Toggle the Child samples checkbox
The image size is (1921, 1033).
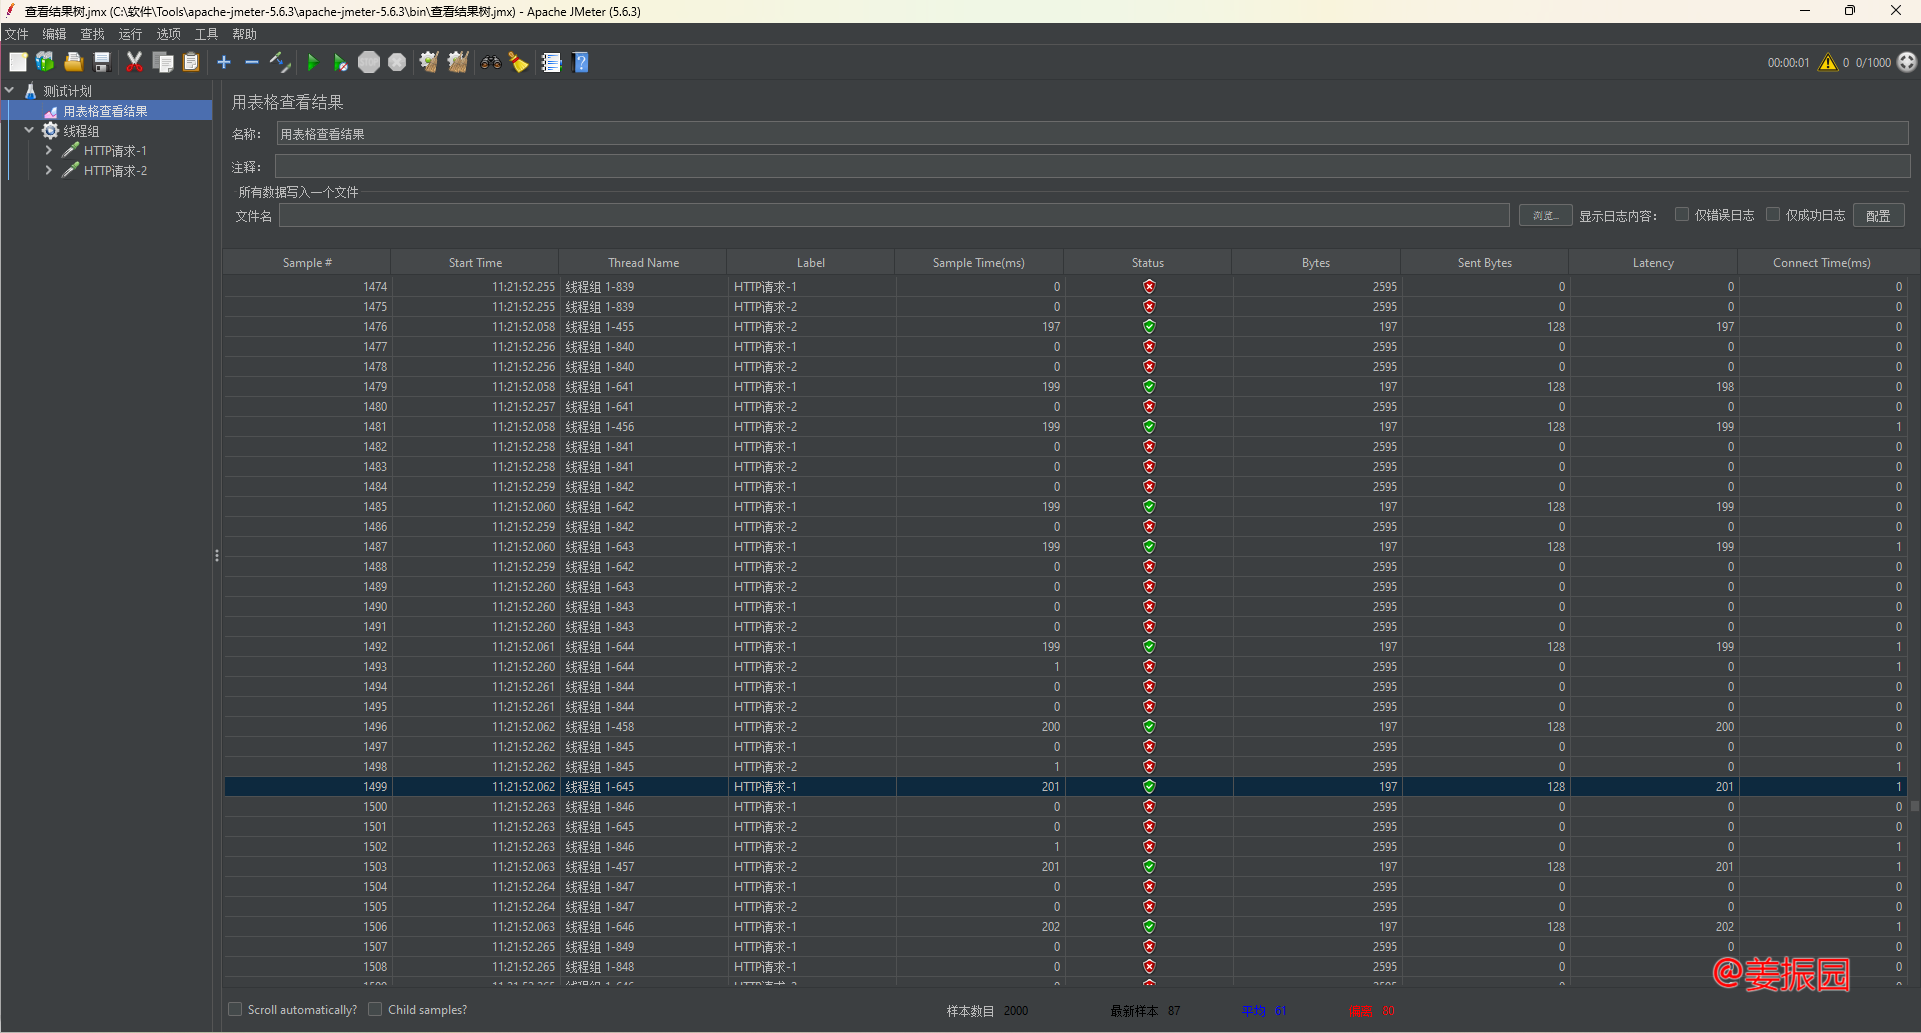(x=375, y=1010)
